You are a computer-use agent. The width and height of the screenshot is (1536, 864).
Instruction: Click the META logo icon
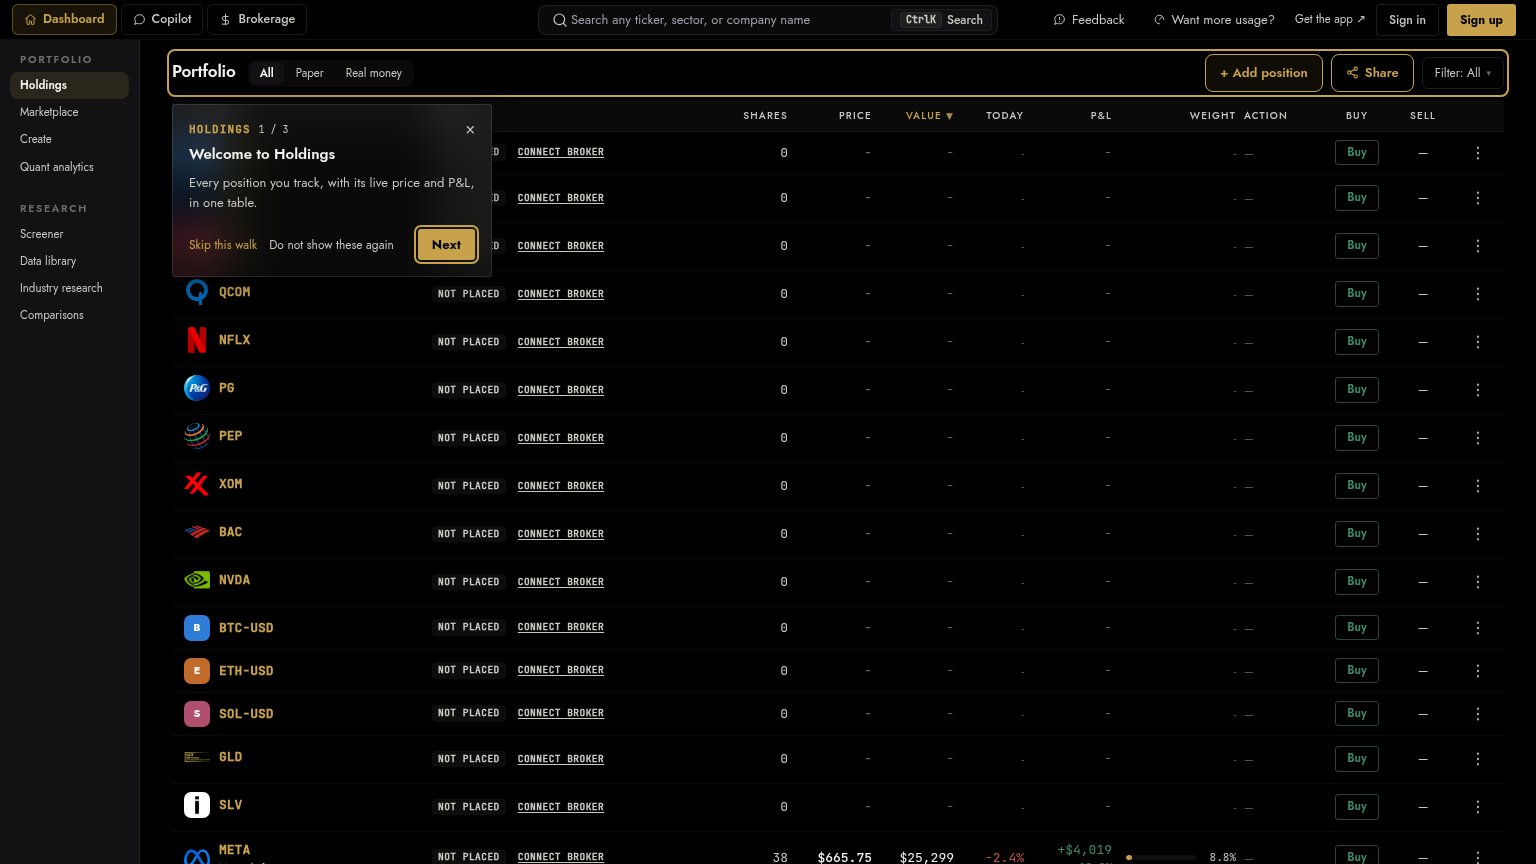point(197,856)
